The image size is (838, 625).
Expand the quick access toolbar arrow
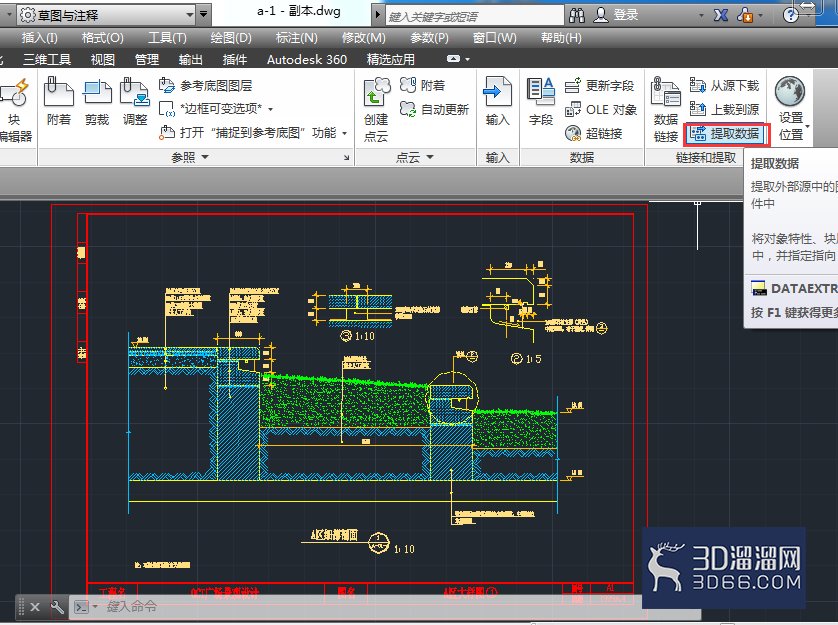(x=204, y=14)
